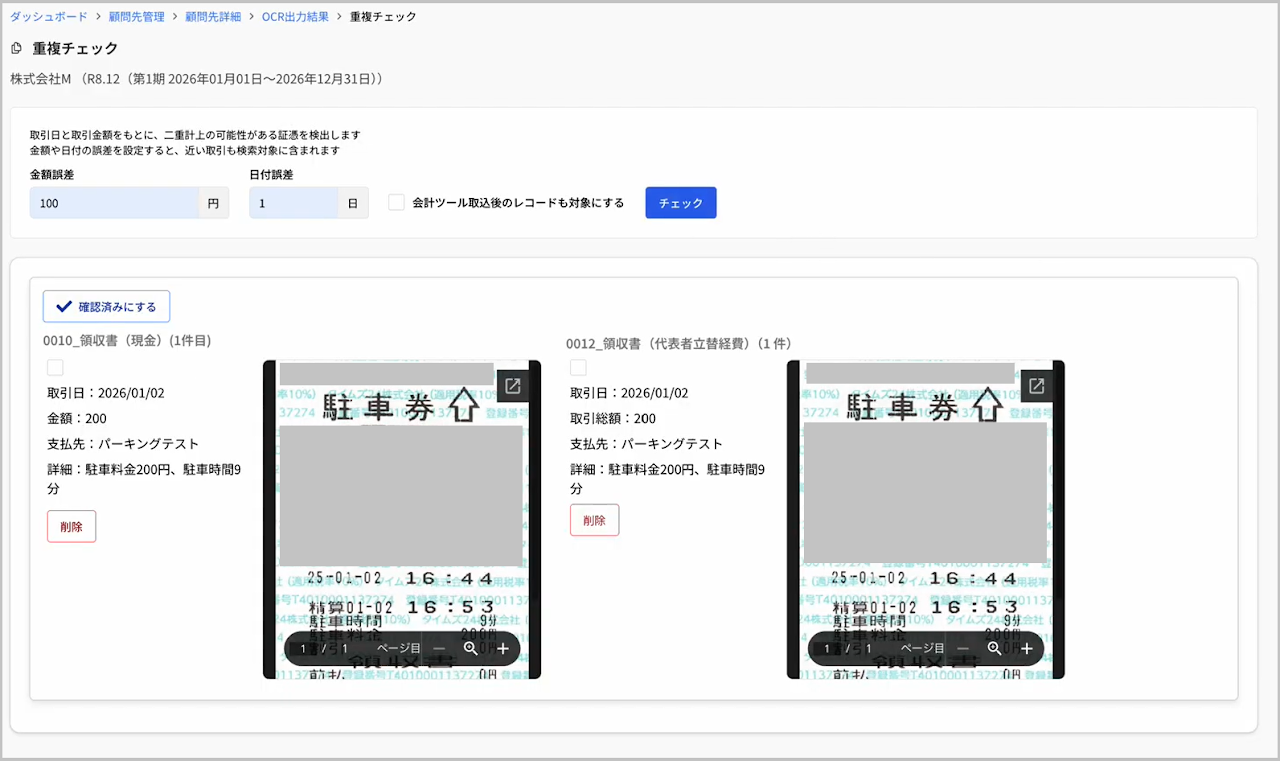
Task: Click 金額：200 text in left record
Action: click(77, 418)
